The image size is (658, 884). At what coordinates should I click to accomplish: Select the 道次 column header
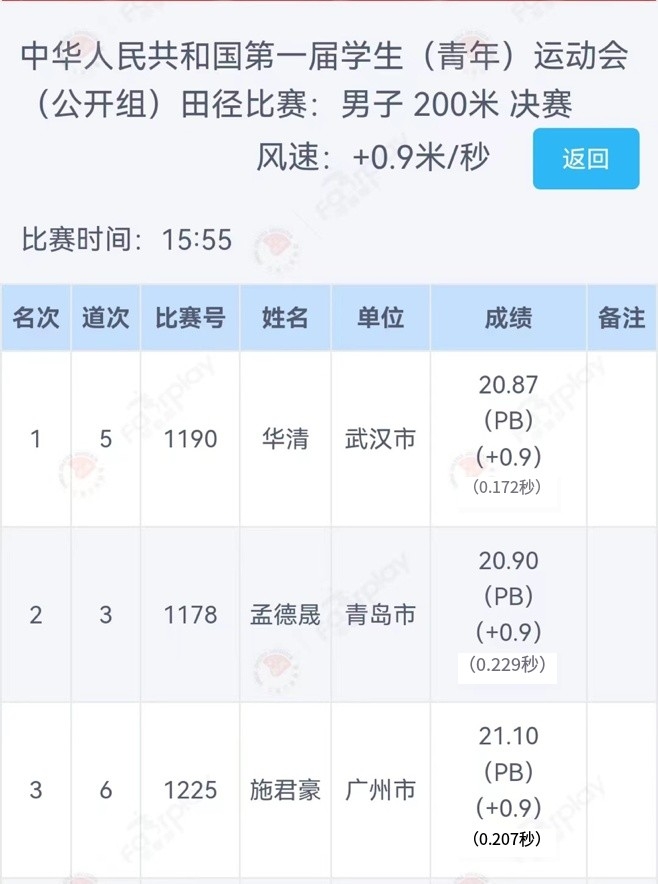point(105,317)
